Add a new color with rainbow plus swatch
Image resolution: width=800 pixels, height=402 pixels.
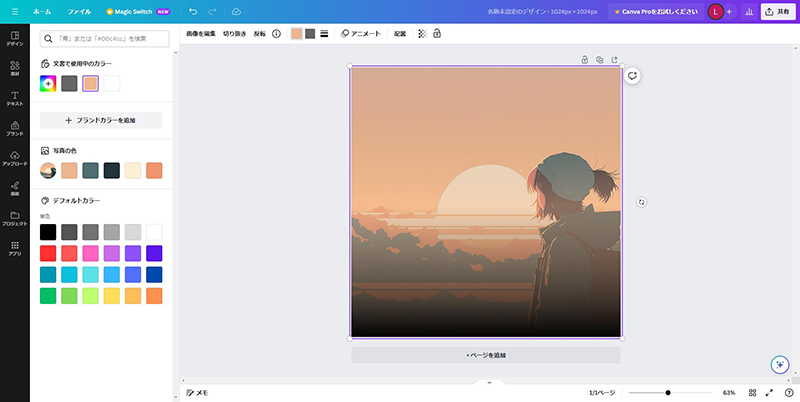point(48,84)
